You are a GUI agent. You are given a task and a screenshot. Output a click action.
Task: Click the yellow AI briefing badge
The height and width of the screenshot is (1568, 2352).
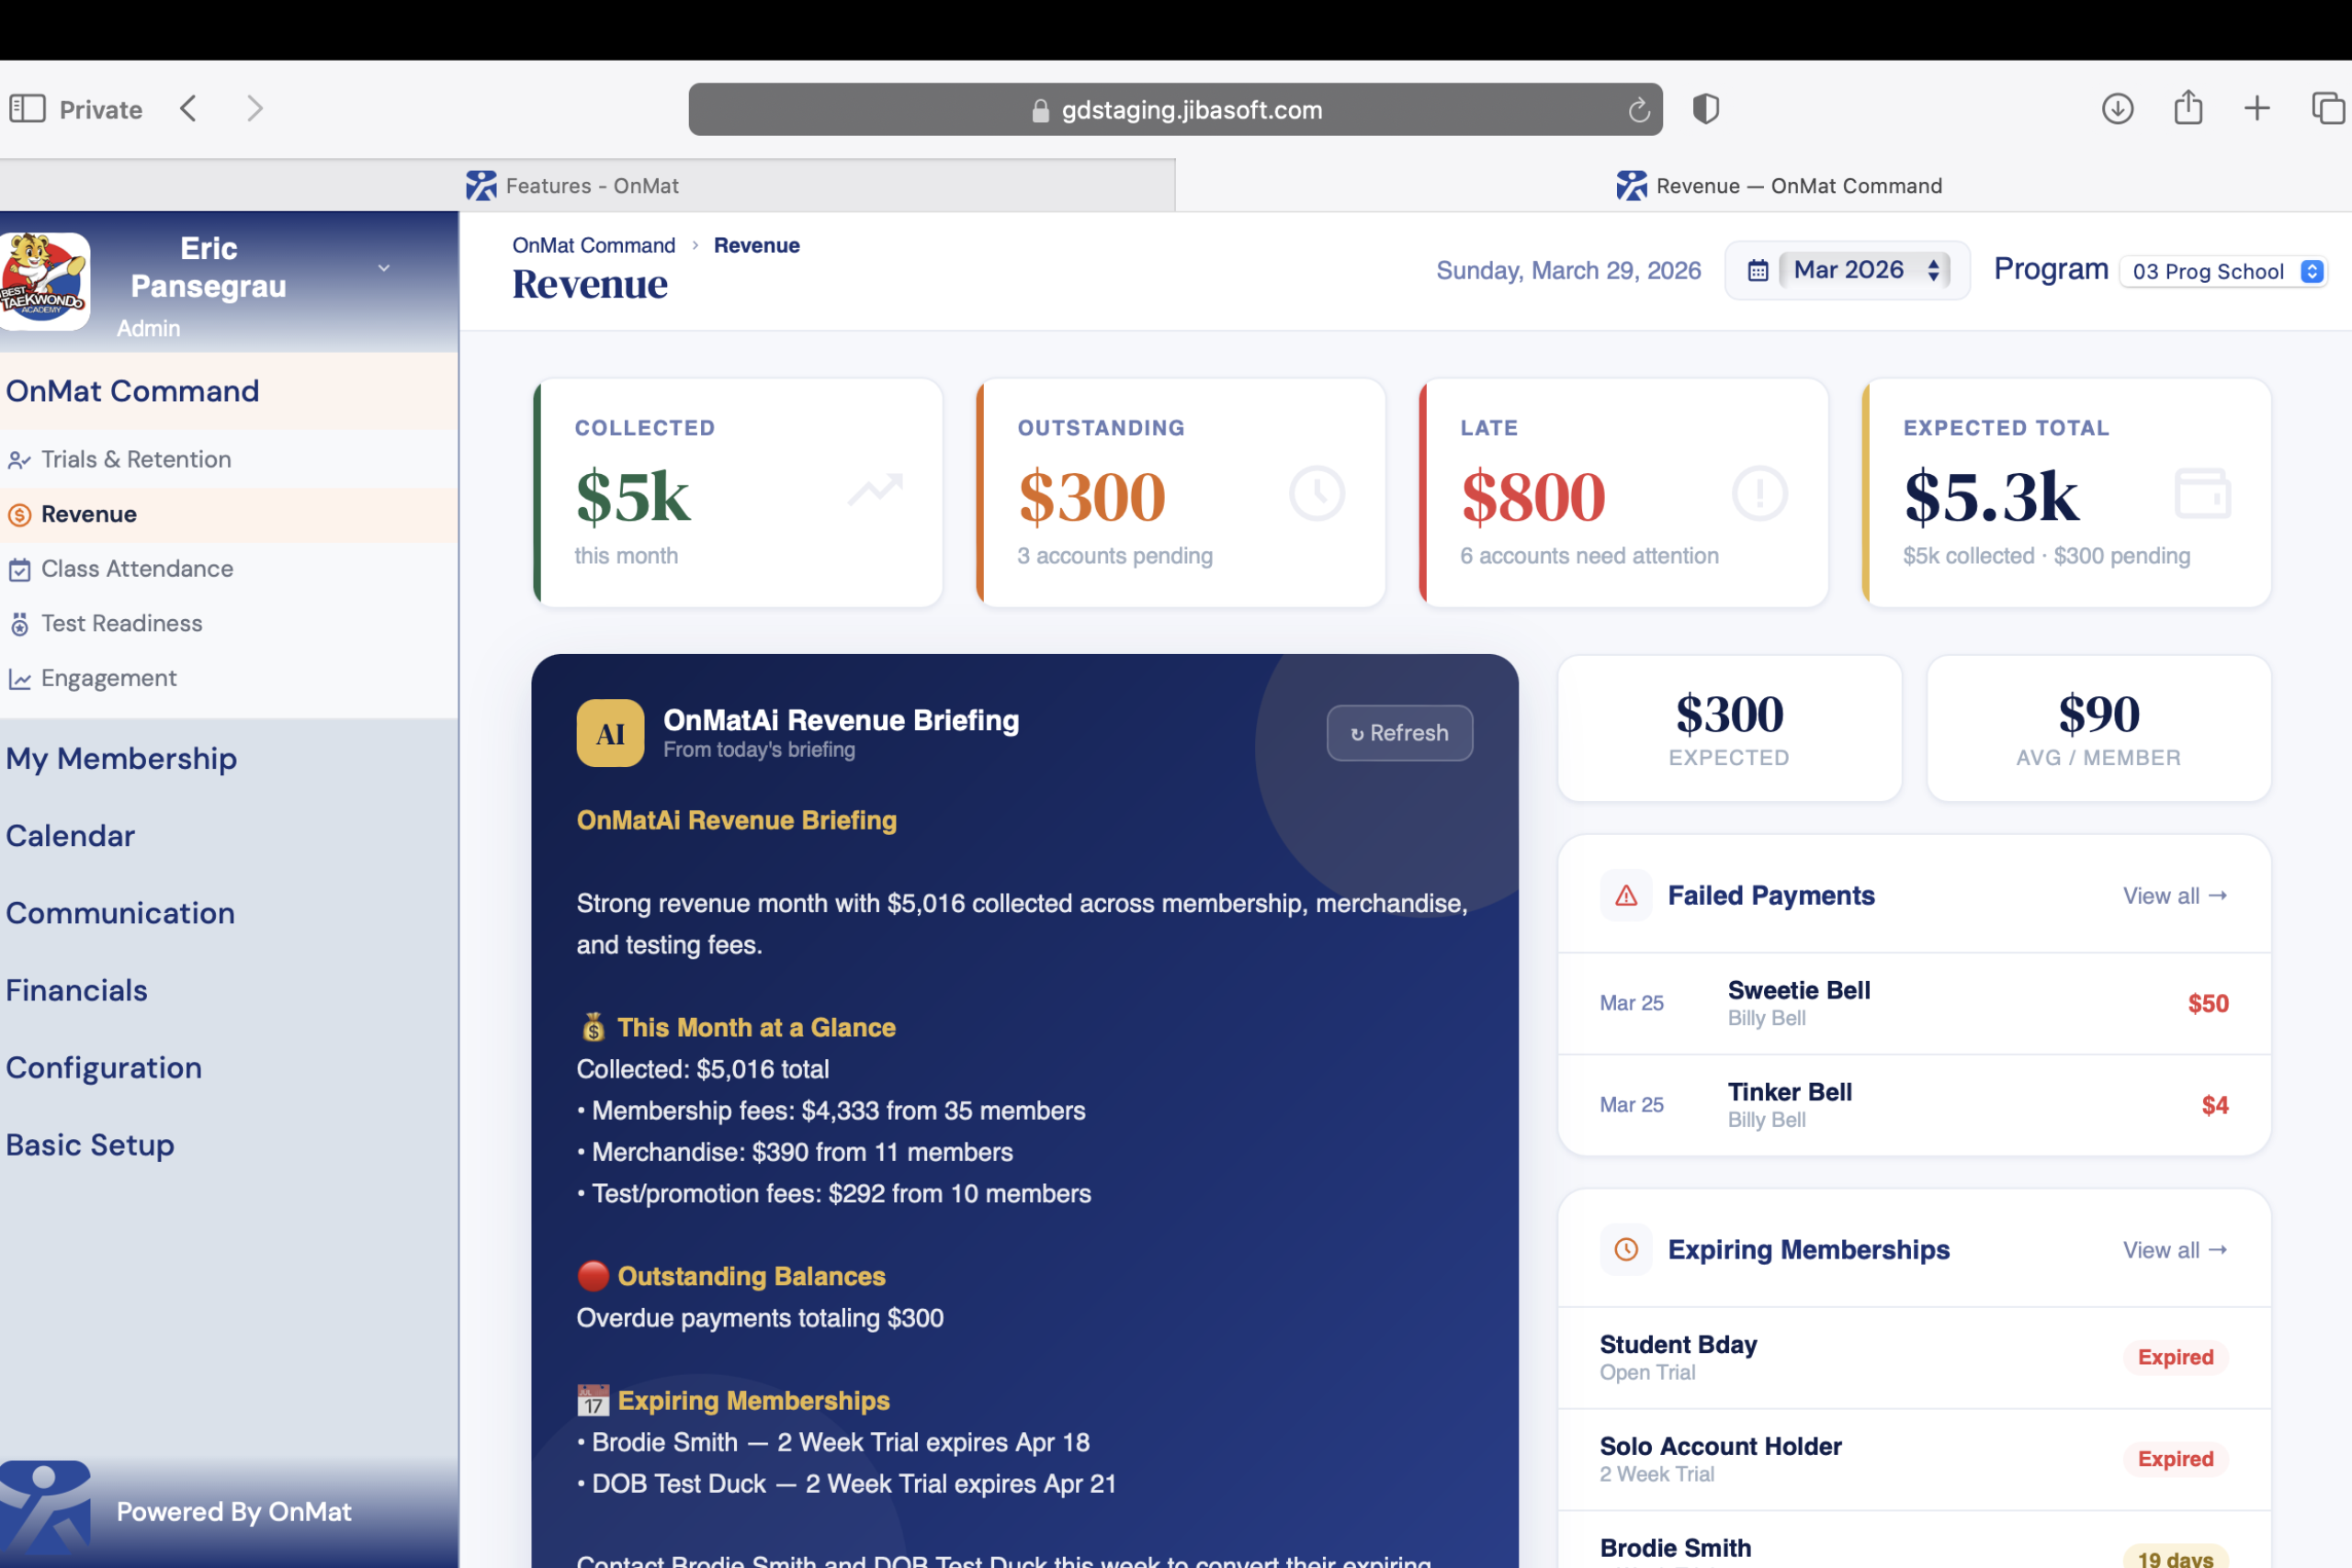click(x=610, y=733)
